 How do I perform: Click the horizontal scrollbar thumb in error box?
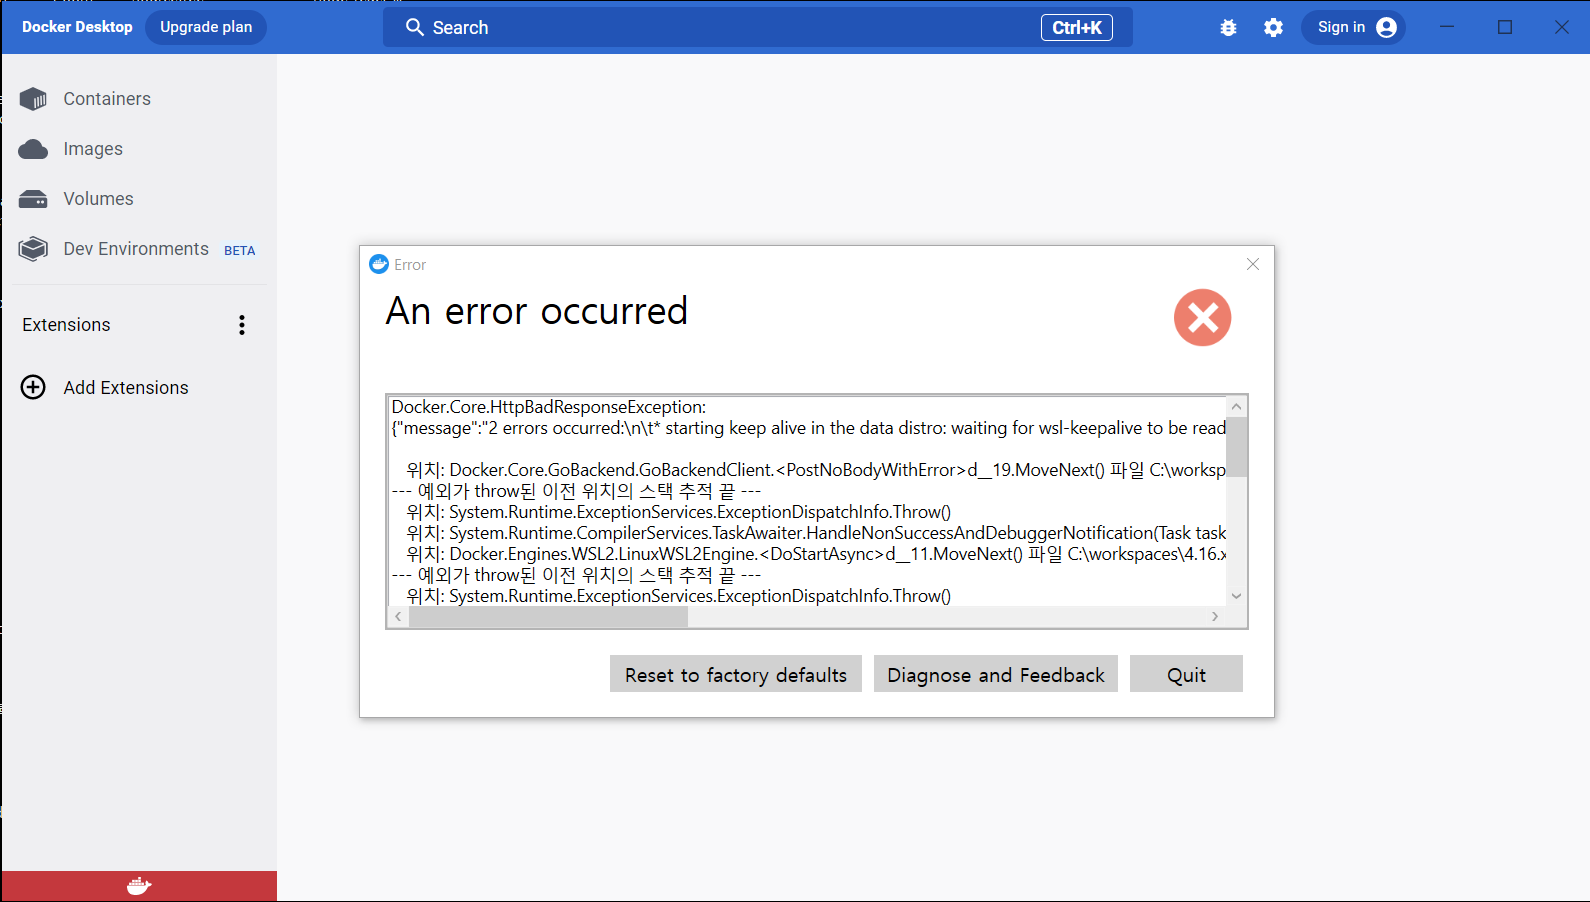549,617
